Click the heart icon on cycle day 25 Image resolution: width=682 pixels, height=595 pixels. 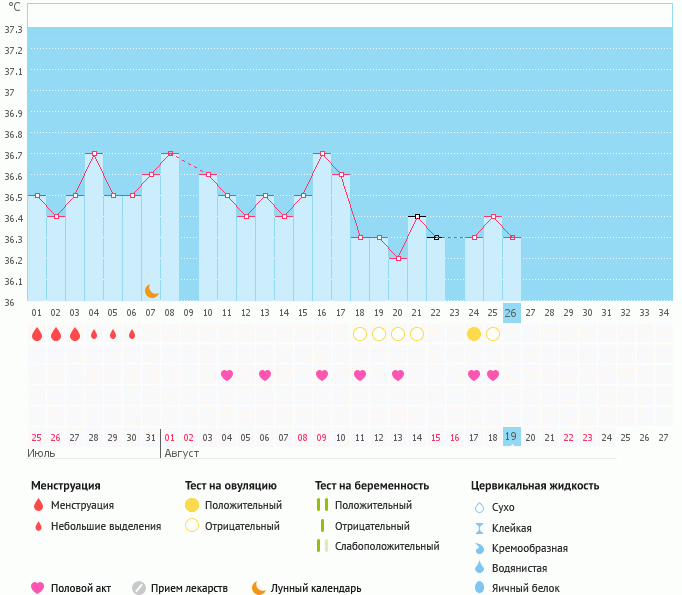click(x=493, y=375)
